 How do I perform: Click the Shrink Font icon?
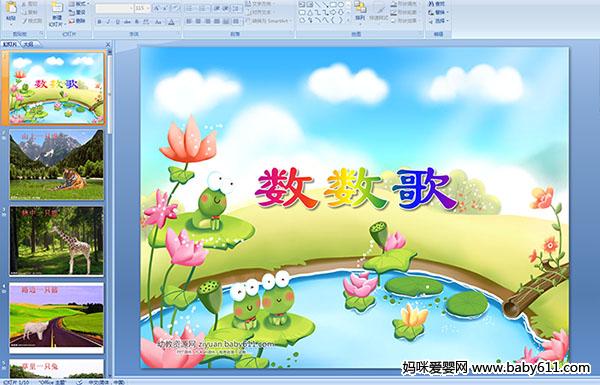[165, 8]
